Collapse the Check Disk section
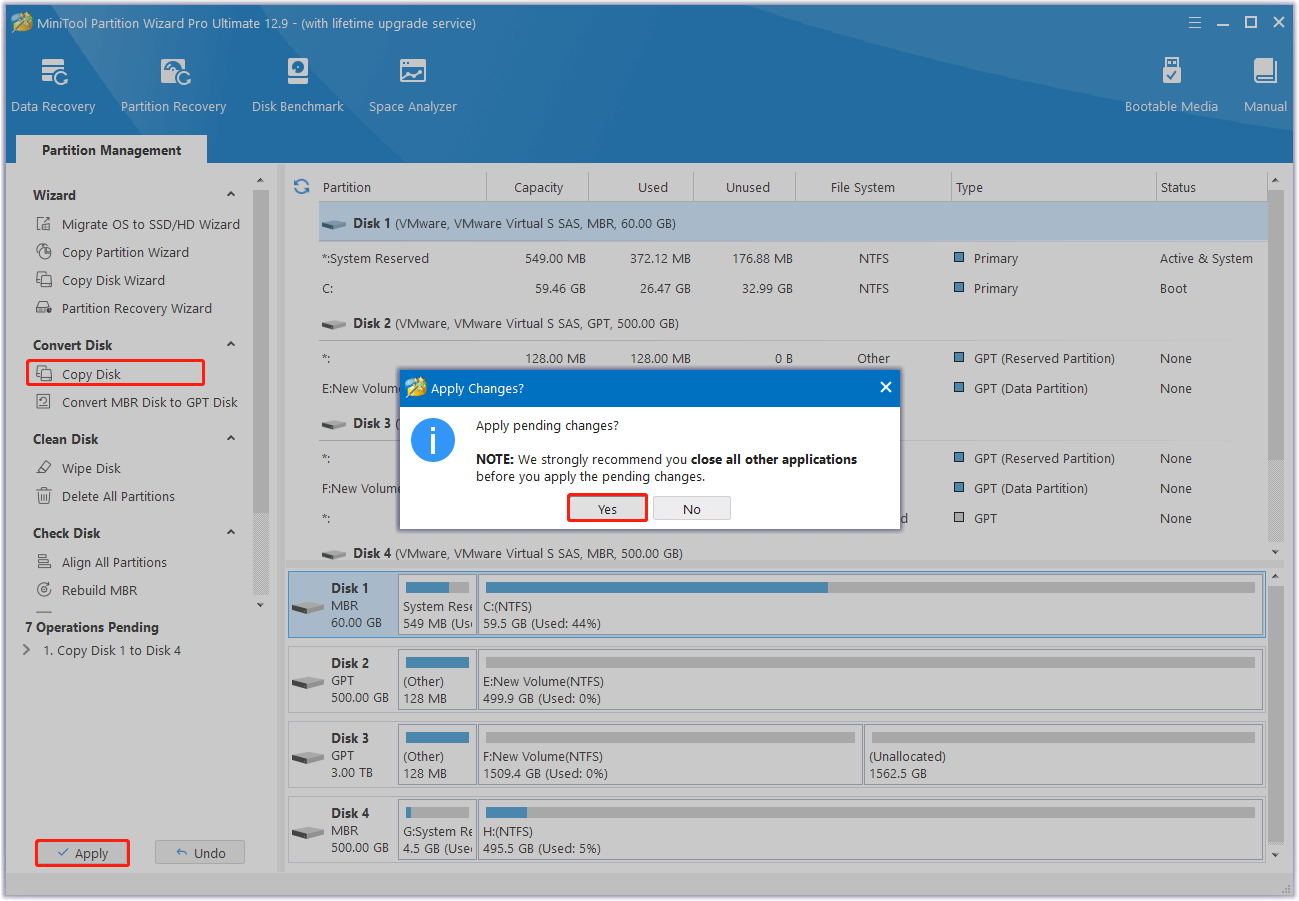 point(231,533)
